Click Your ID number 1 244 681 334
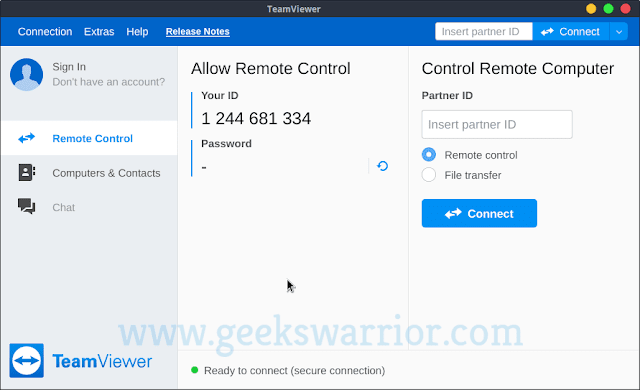 tap(256, 119)
